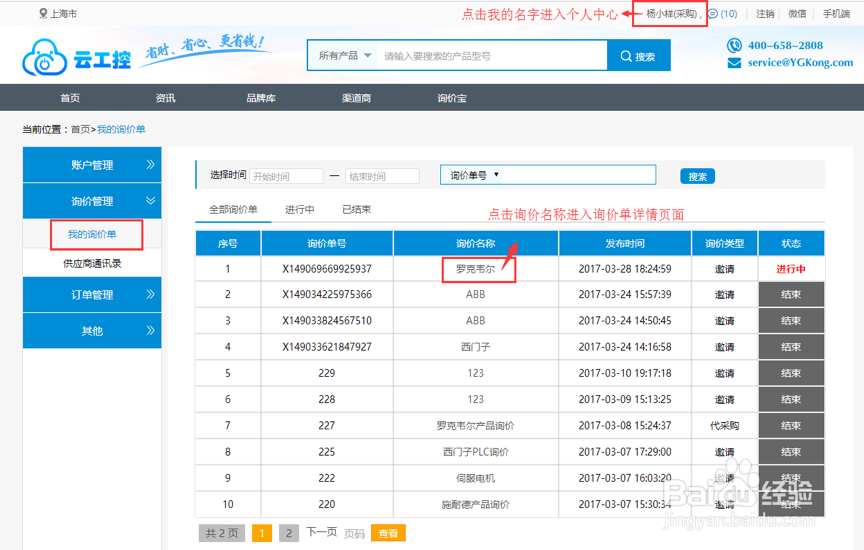Click into the product model search field

pos(492,56)
